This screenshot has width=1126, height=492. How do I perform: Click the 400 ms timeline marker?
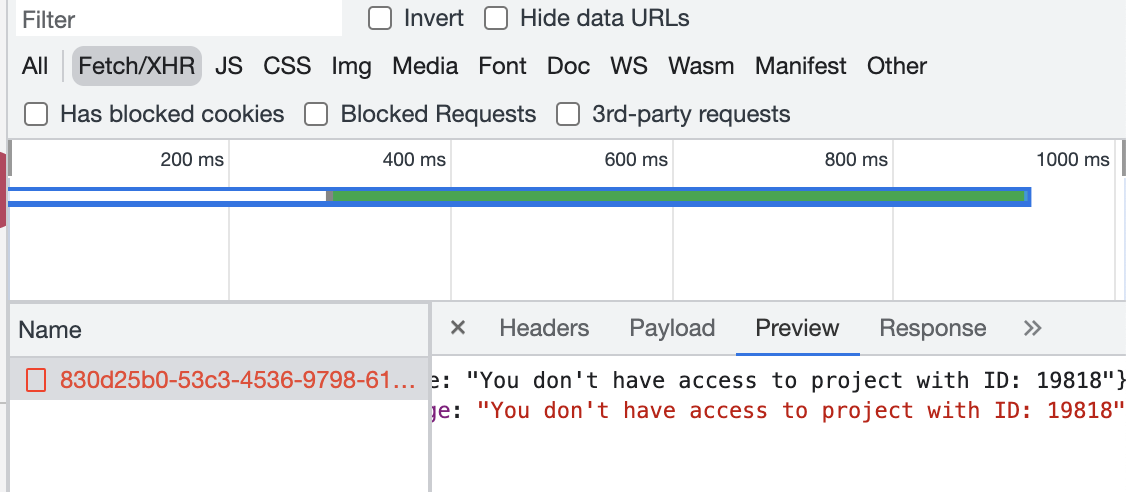point(414,159)
